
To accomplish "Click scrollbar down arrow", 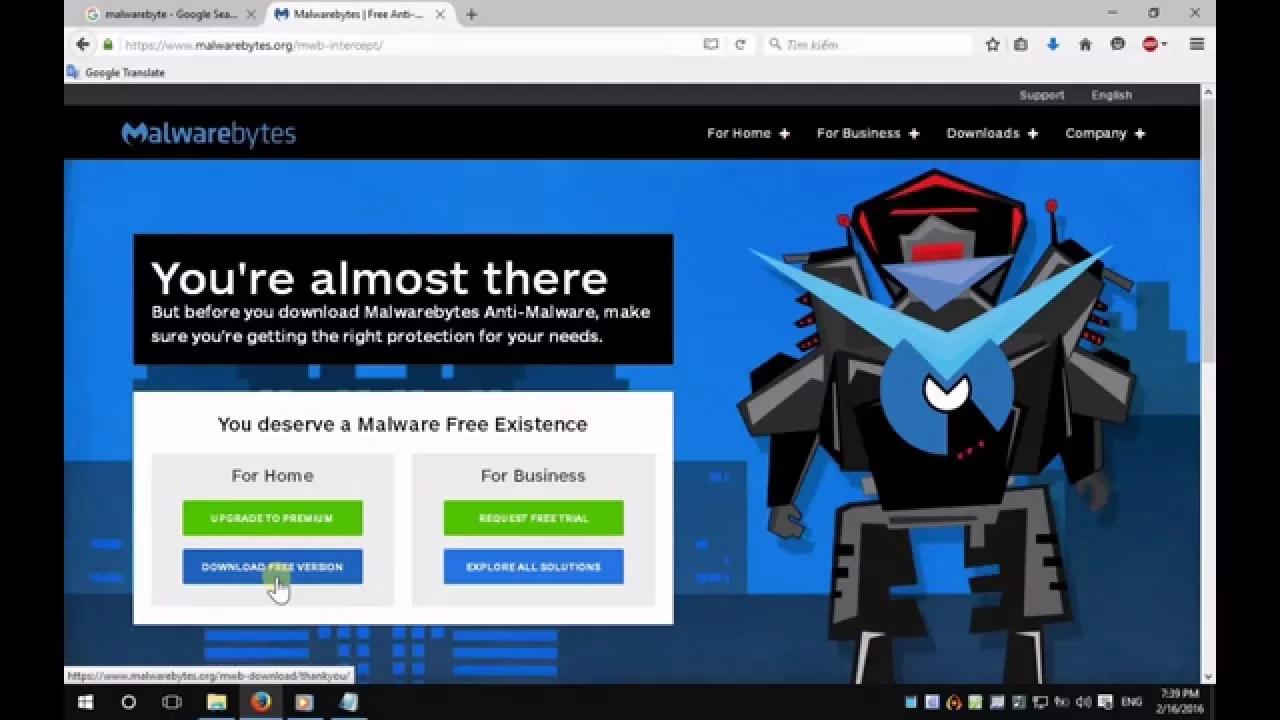I will point(1208,677).
